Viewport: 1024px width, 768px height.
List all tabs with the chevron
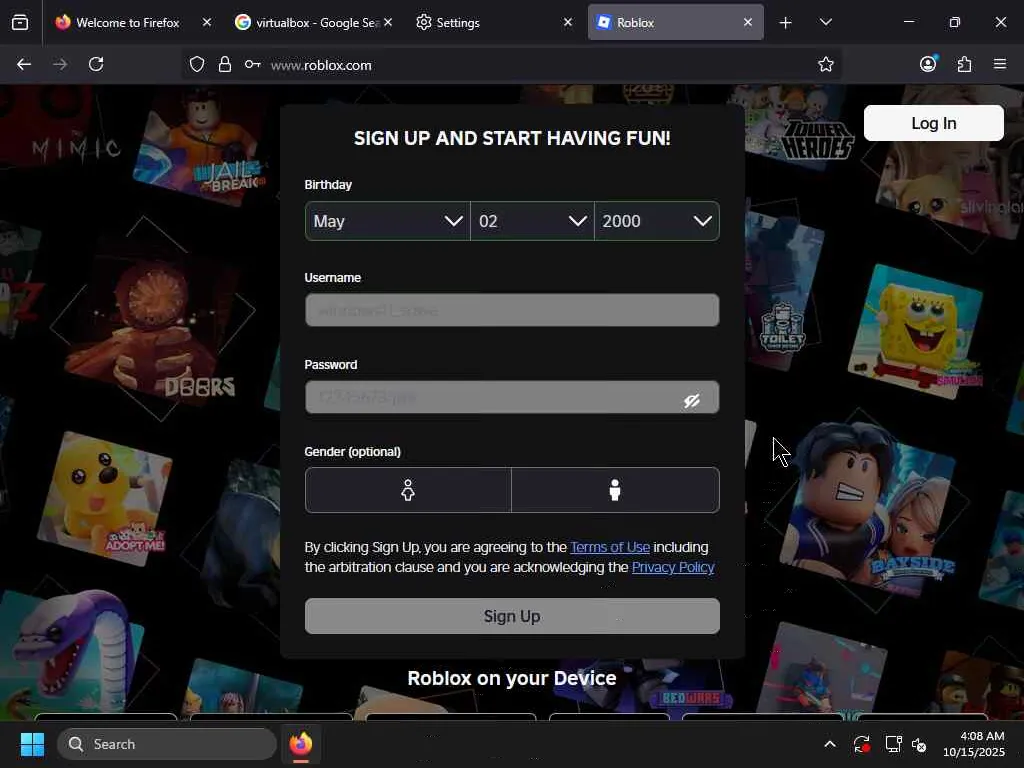825,22
